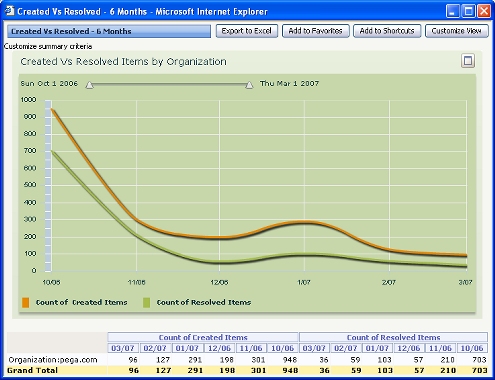The height and width of the screenshot is (380, 495).
Task: Click 10/06 header under Resolved Items
Action: point(472,348)
